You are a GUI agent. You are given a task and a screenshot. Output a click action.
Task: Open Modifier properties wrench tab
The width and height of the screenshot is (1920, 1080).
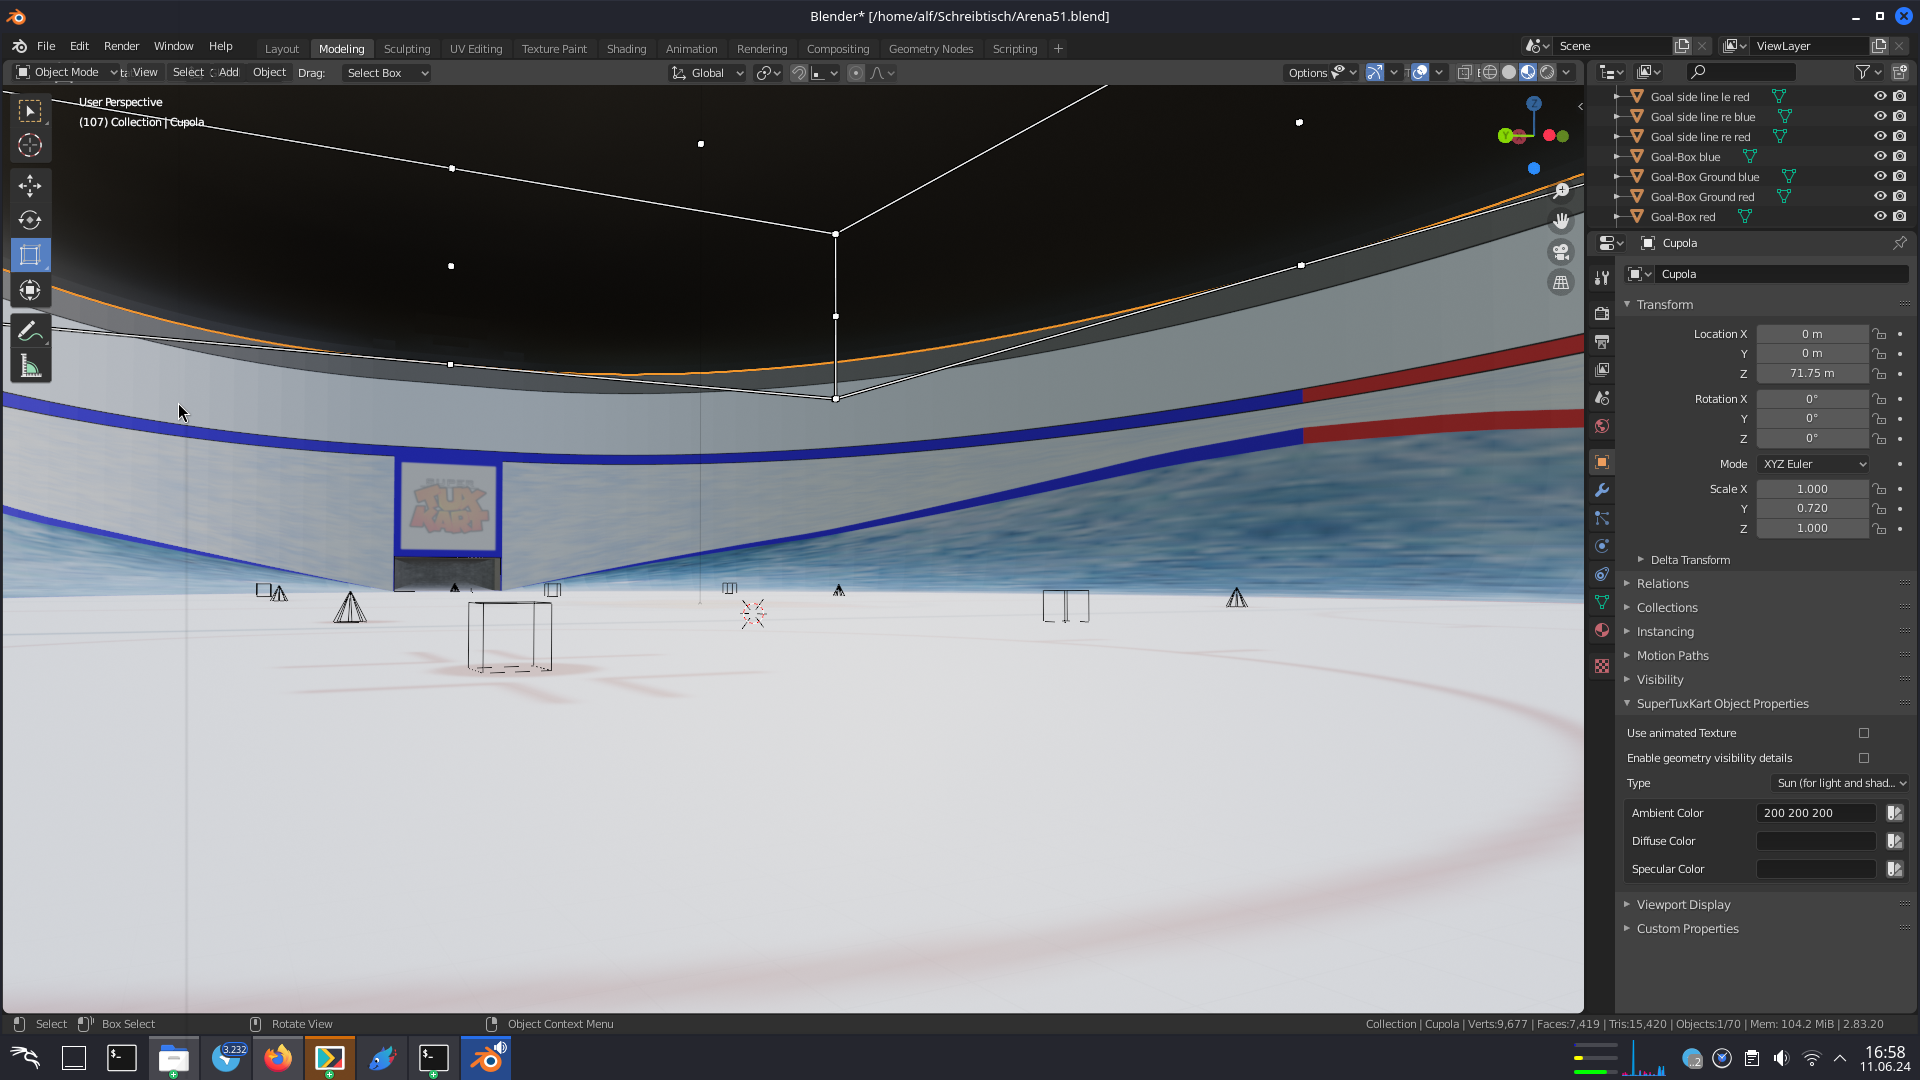[1602, 490]
